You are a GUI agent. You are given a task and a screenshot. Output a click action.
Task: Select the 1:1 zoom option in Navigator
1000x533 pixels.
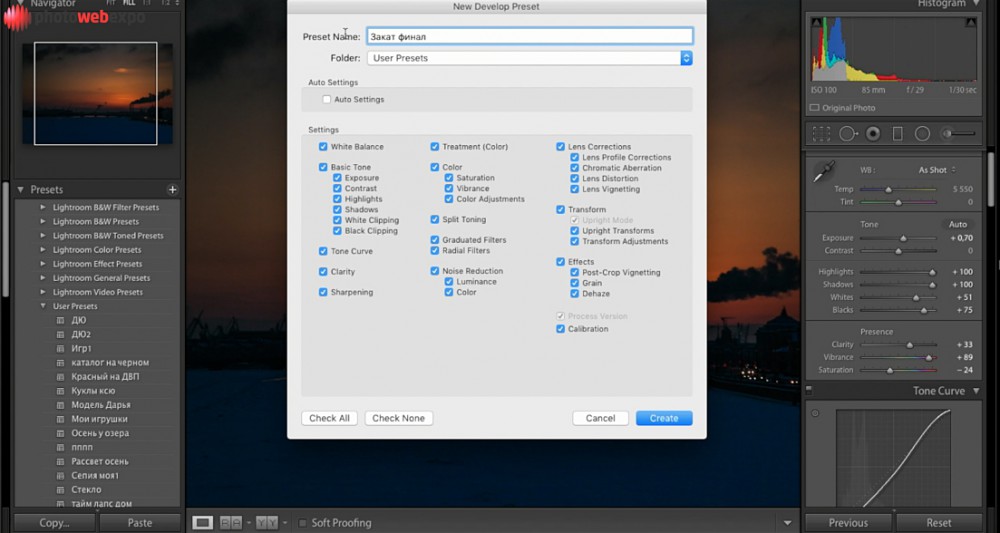(x=147, y=3)
